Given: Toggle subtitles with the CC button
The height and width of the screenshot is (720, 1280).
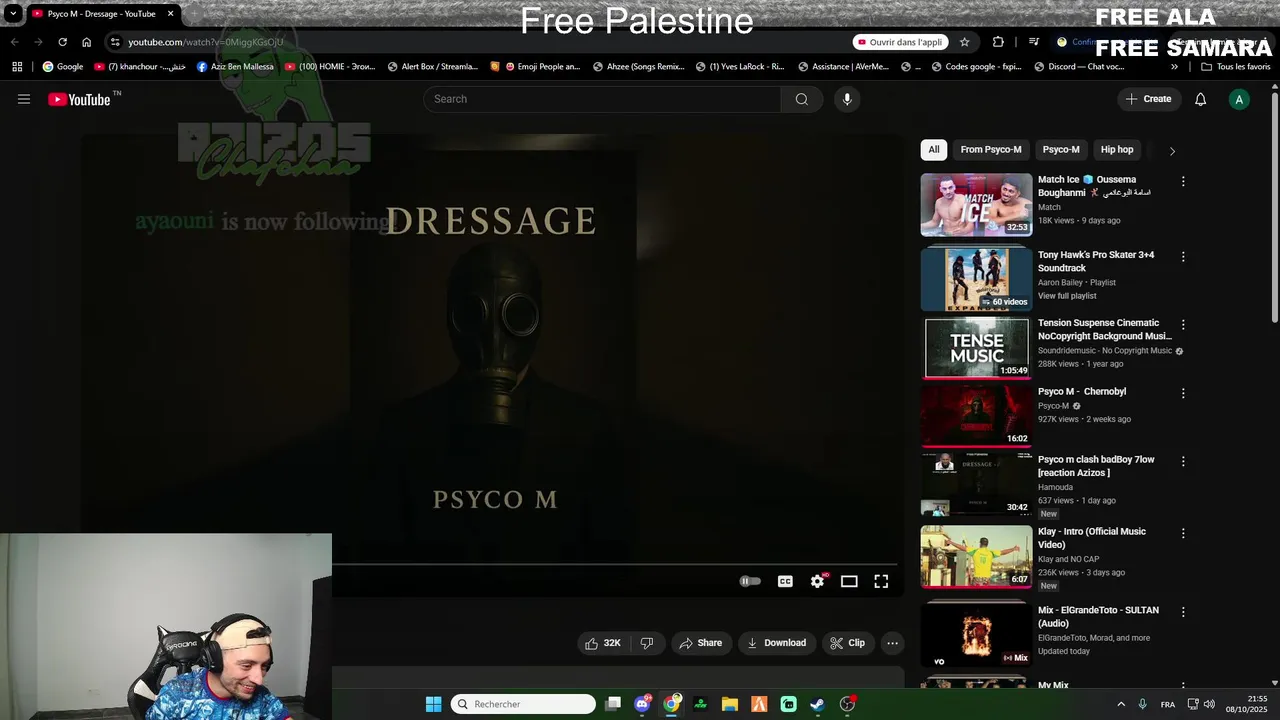Looking at the screenshot, I should [785, 581].
